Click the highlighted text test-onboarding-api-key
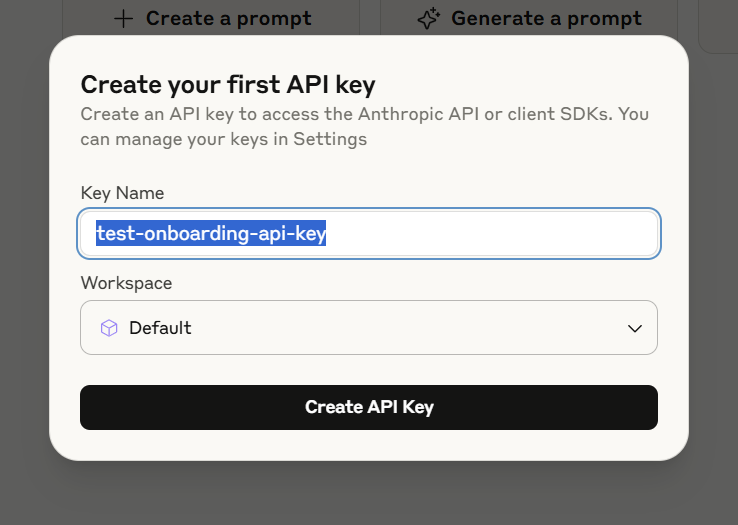The image size is (738, 525). pos(211,234)
